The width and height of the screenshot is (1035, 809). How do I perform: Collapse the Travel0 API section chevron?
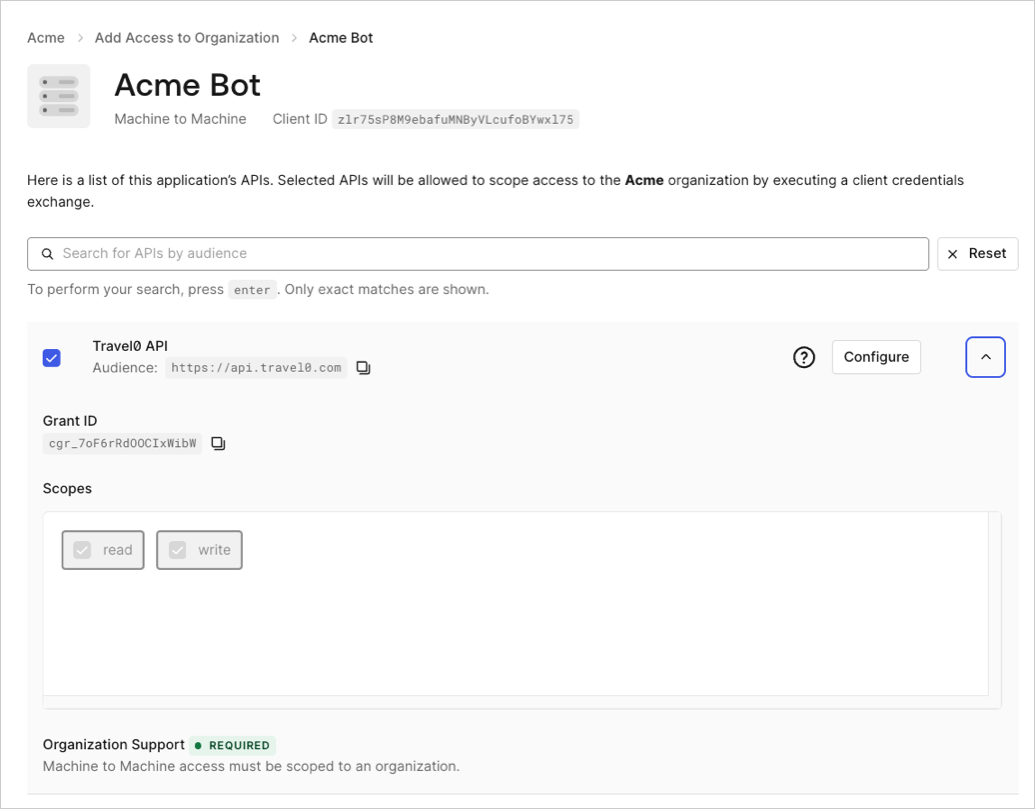tap(985, 357)
